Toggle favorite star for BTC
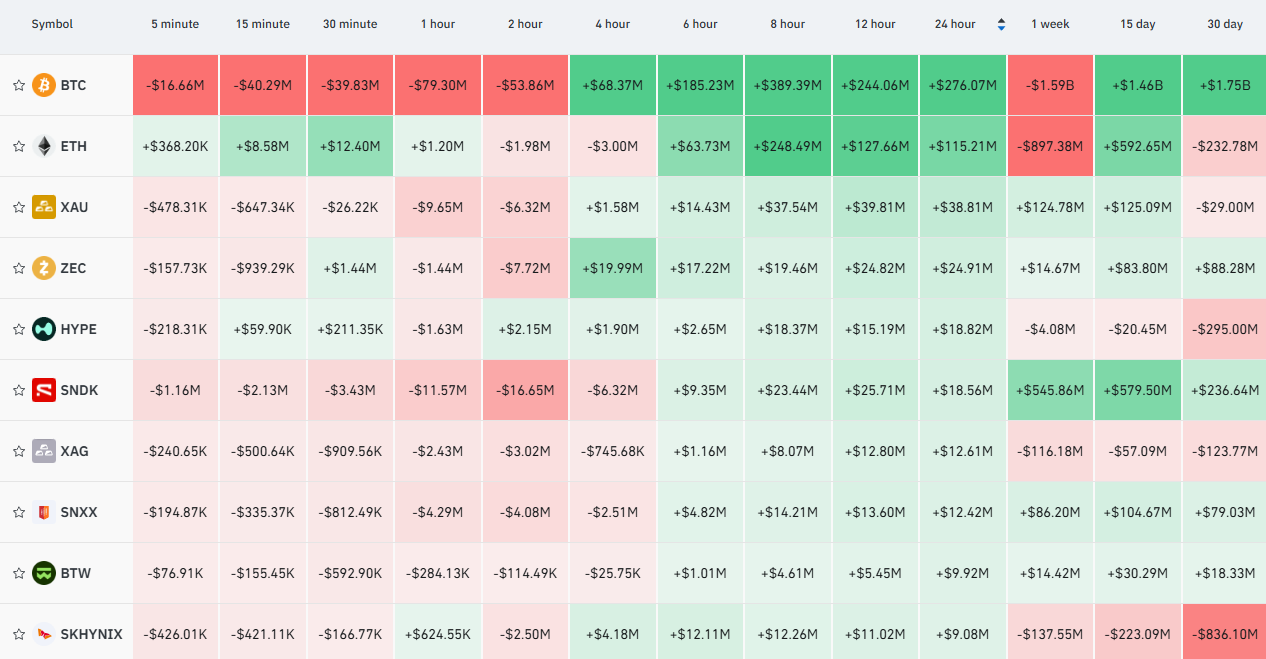The image size is (1266, 659). click(x=18, y=85)
